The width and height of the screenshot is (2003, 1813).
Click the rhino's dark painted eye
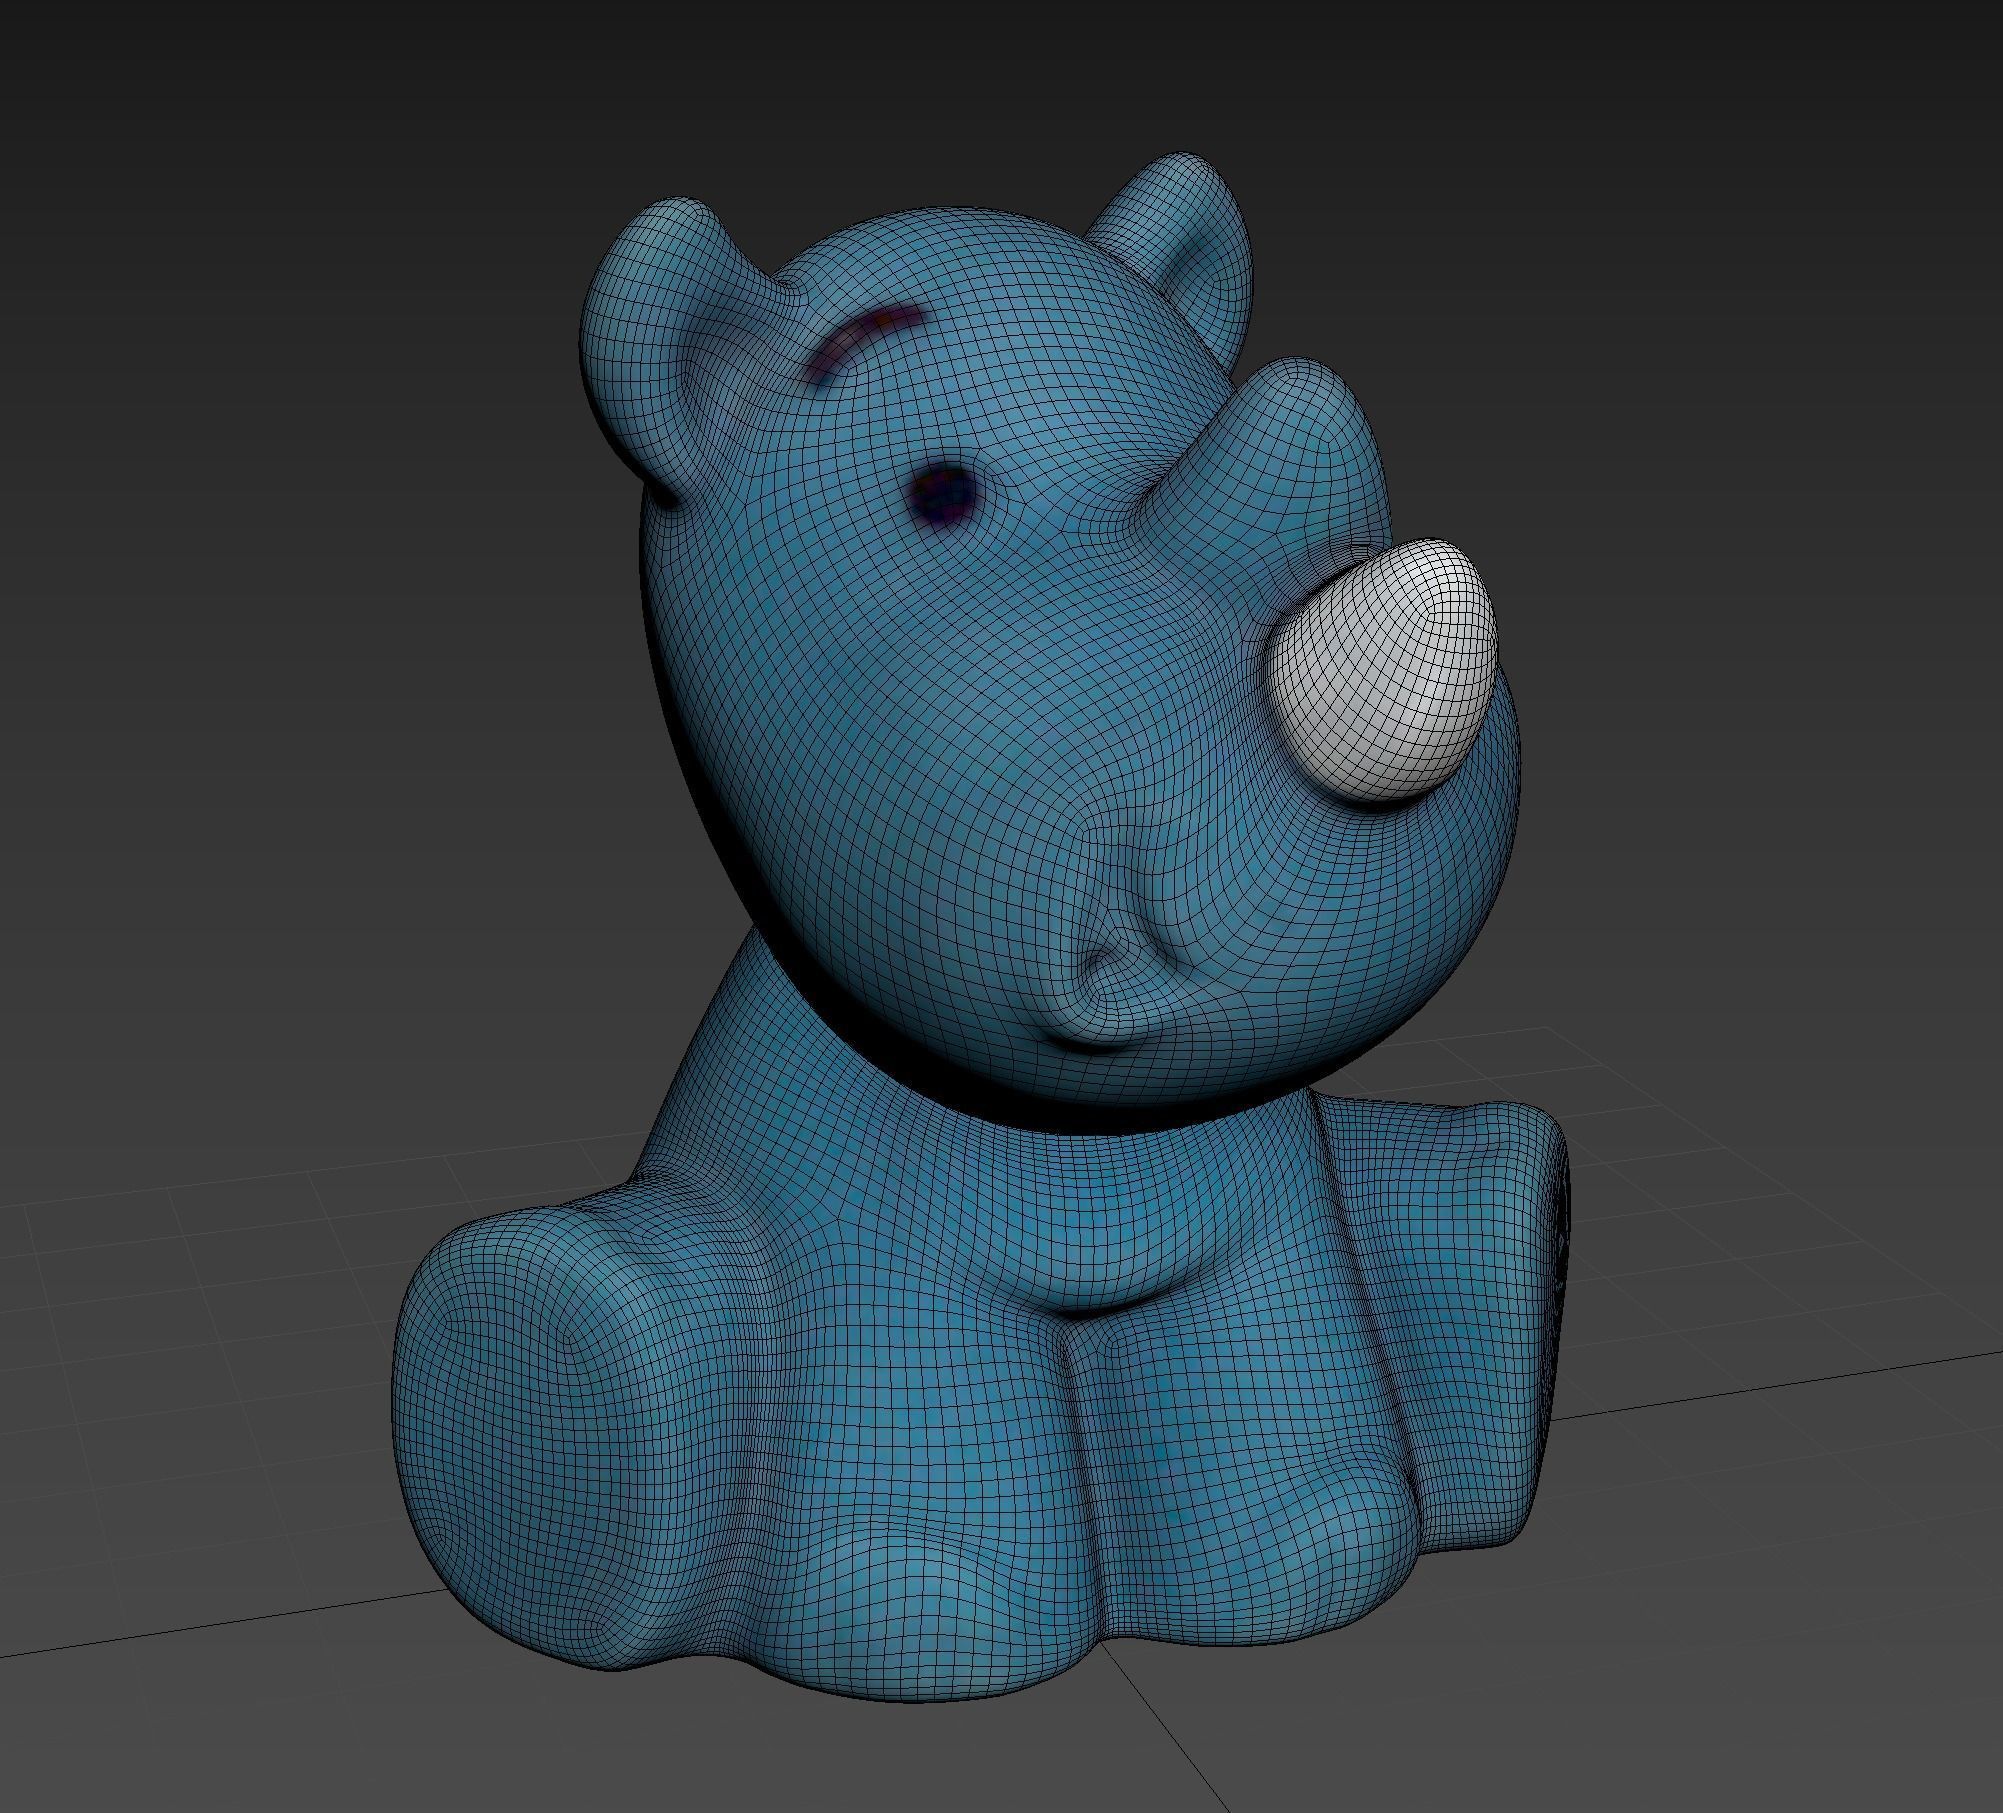[x=943, y=493]
